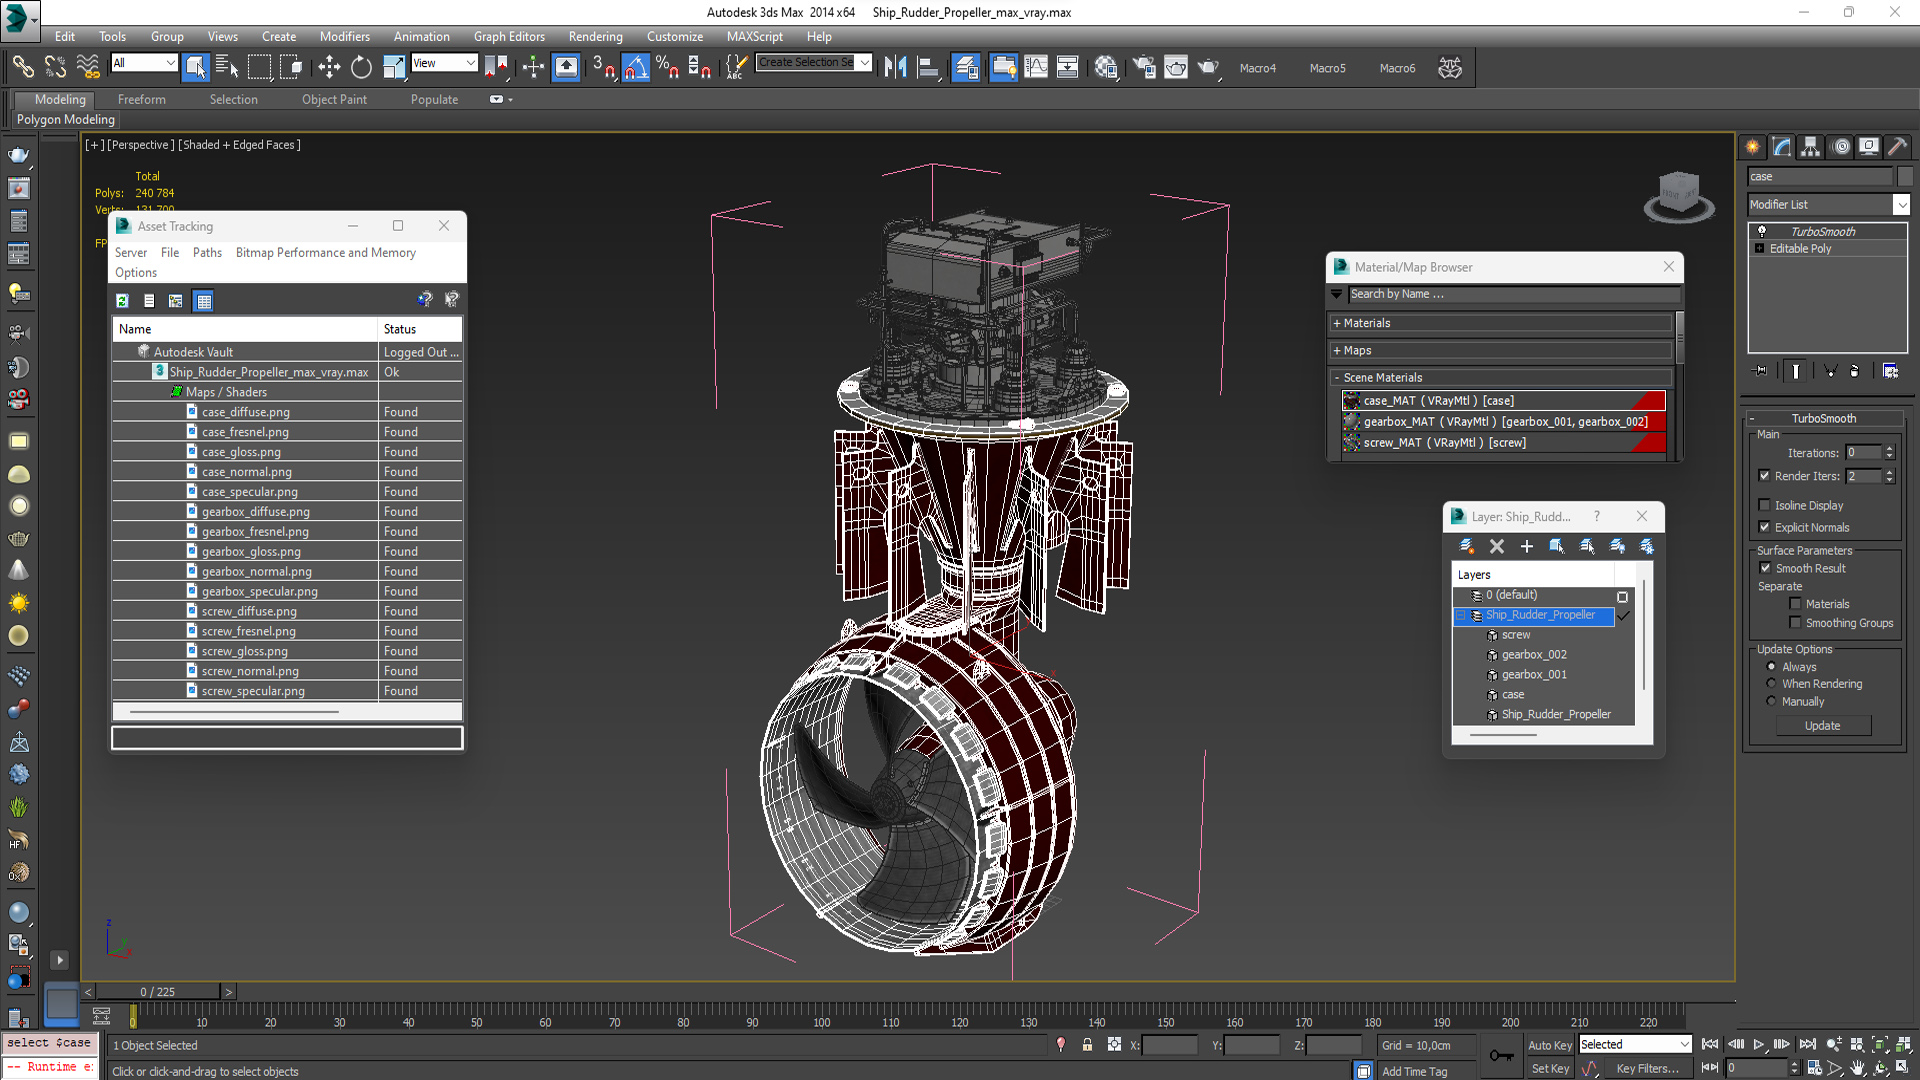1920x1080 pixels.
Task: Click the TurboSmooth Update button
Action: click(1822, 726)
